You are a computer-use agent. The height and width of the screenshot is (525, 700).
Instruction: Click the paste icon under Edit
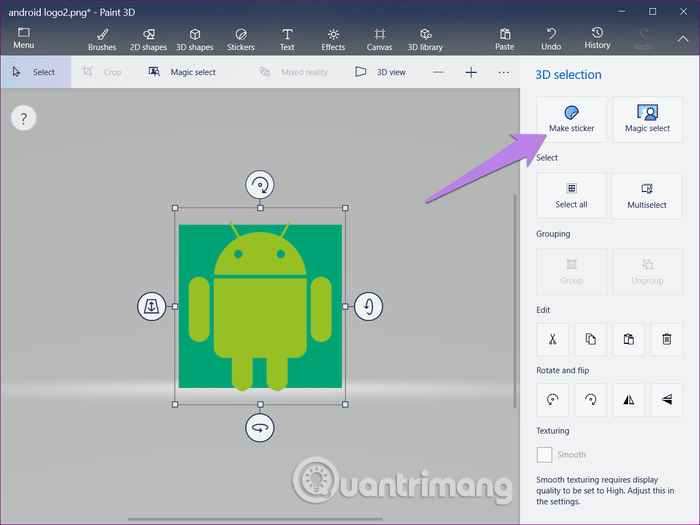[x=629, y=339]
